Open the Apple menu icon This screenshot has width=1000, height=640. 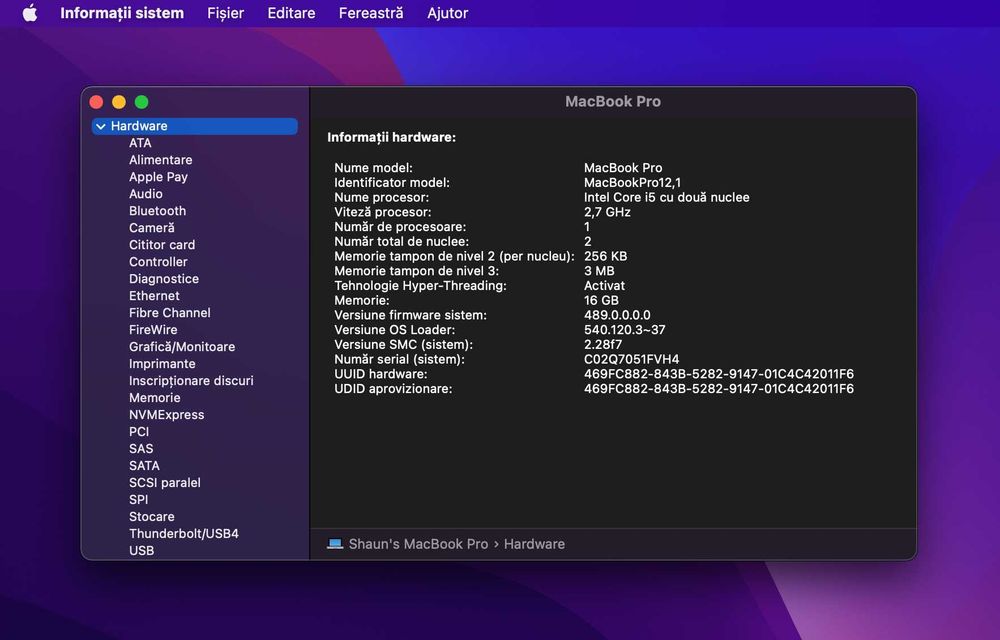(x=30, y=13)
